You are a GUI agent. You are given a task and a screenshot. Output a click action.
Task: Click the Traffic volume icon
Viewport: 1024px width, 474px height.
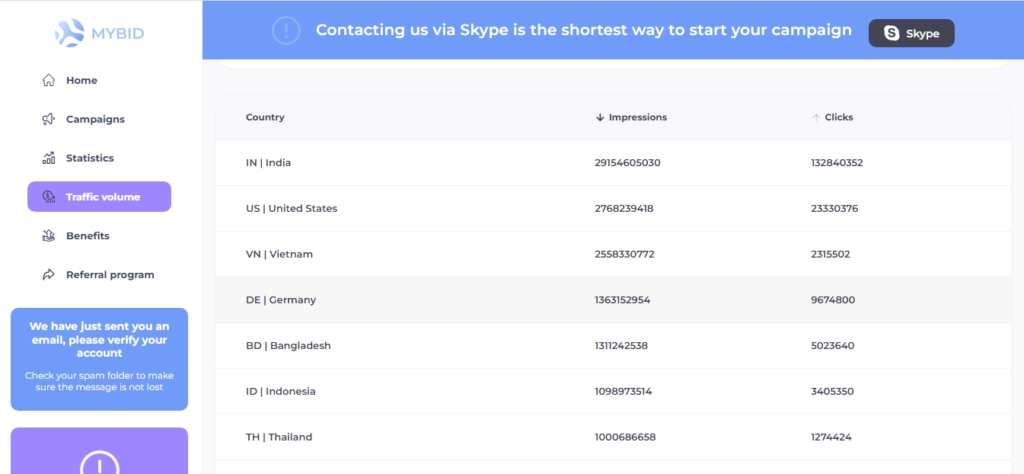tap(48, 197)
